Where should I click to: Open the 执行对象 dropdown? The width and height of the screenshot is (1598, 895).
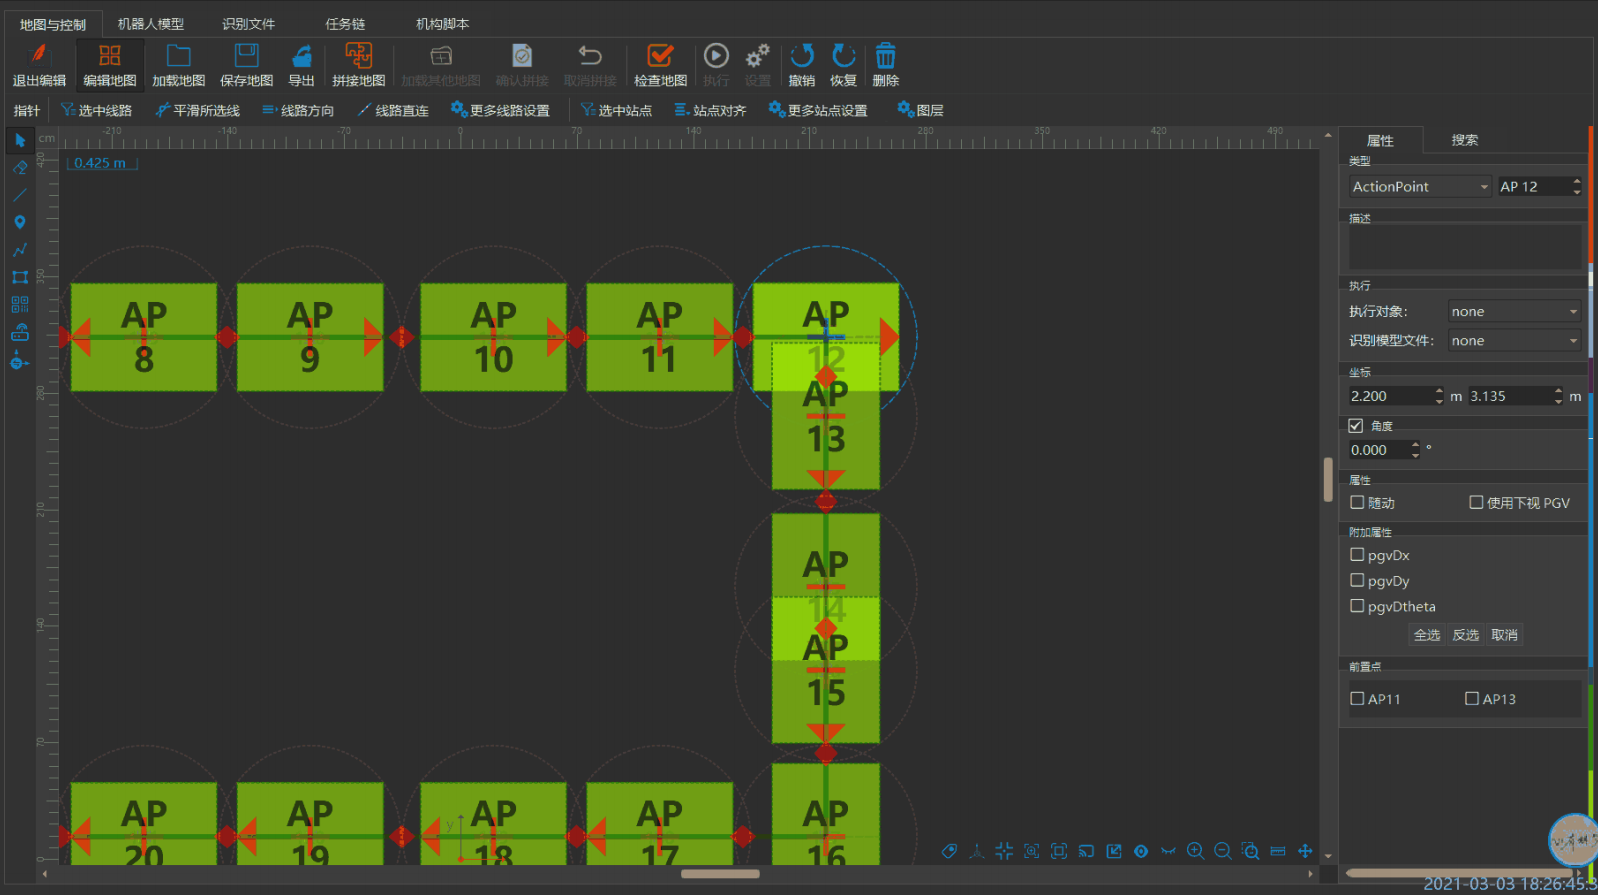click(x=1515, y=311)
